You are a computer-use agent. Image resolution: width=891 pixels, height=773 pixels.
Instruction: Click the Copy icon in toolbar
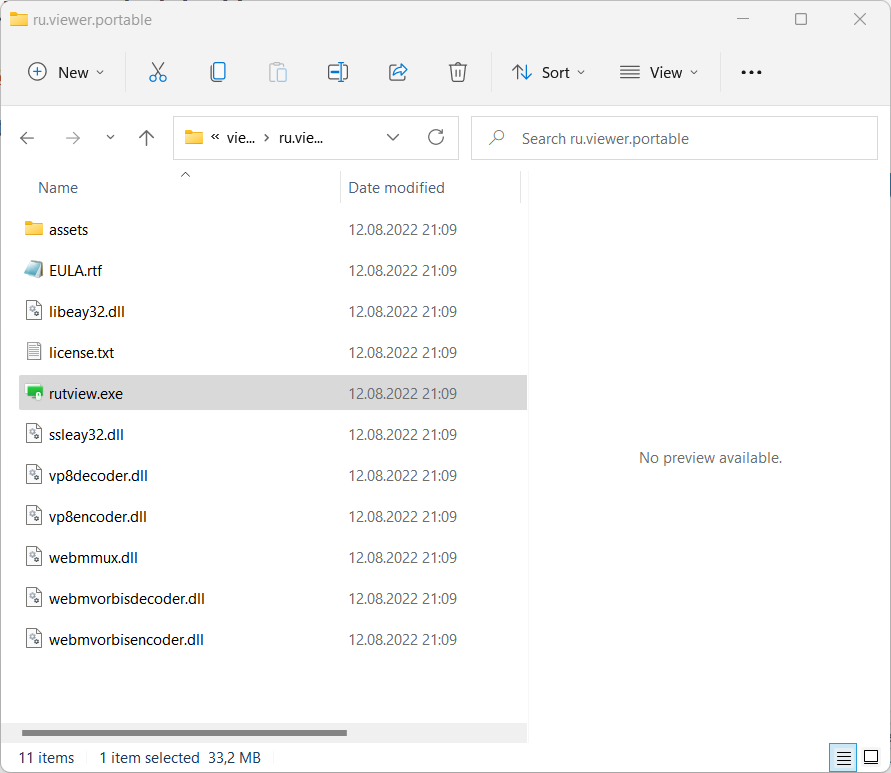click(217, 72)
